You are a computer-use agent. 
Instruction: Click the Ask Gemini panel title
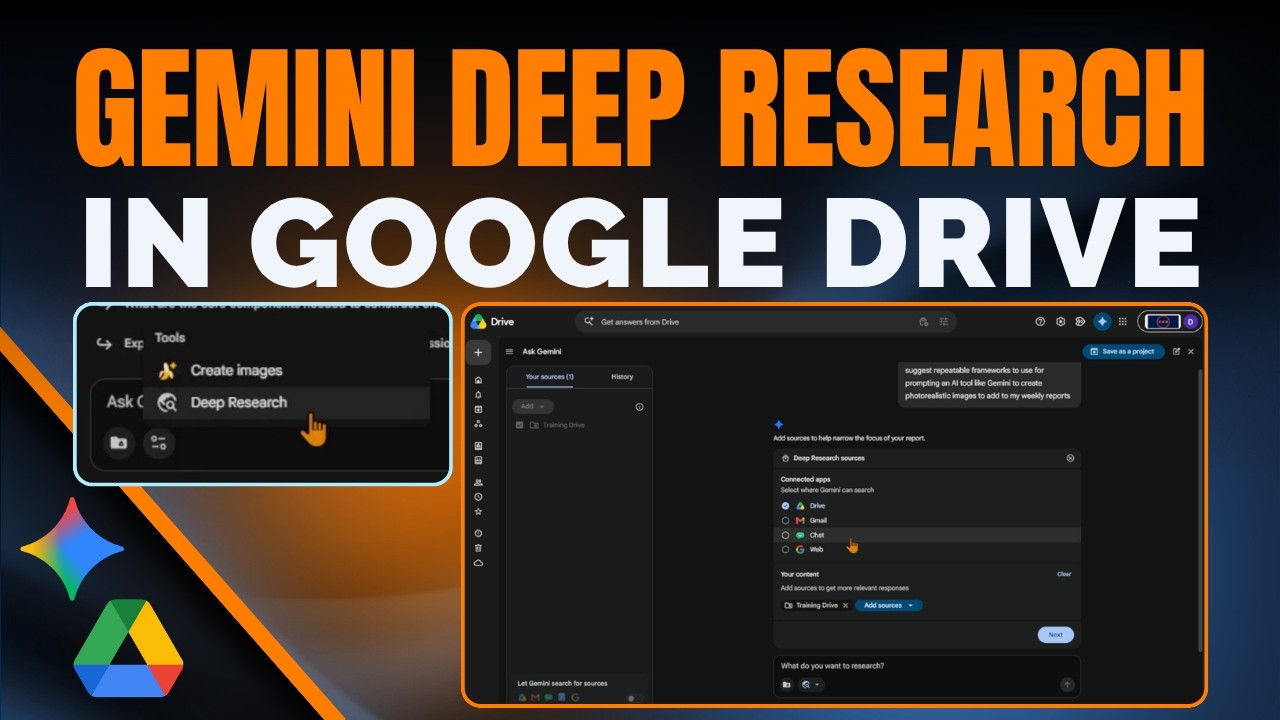[x=541, y=352]
